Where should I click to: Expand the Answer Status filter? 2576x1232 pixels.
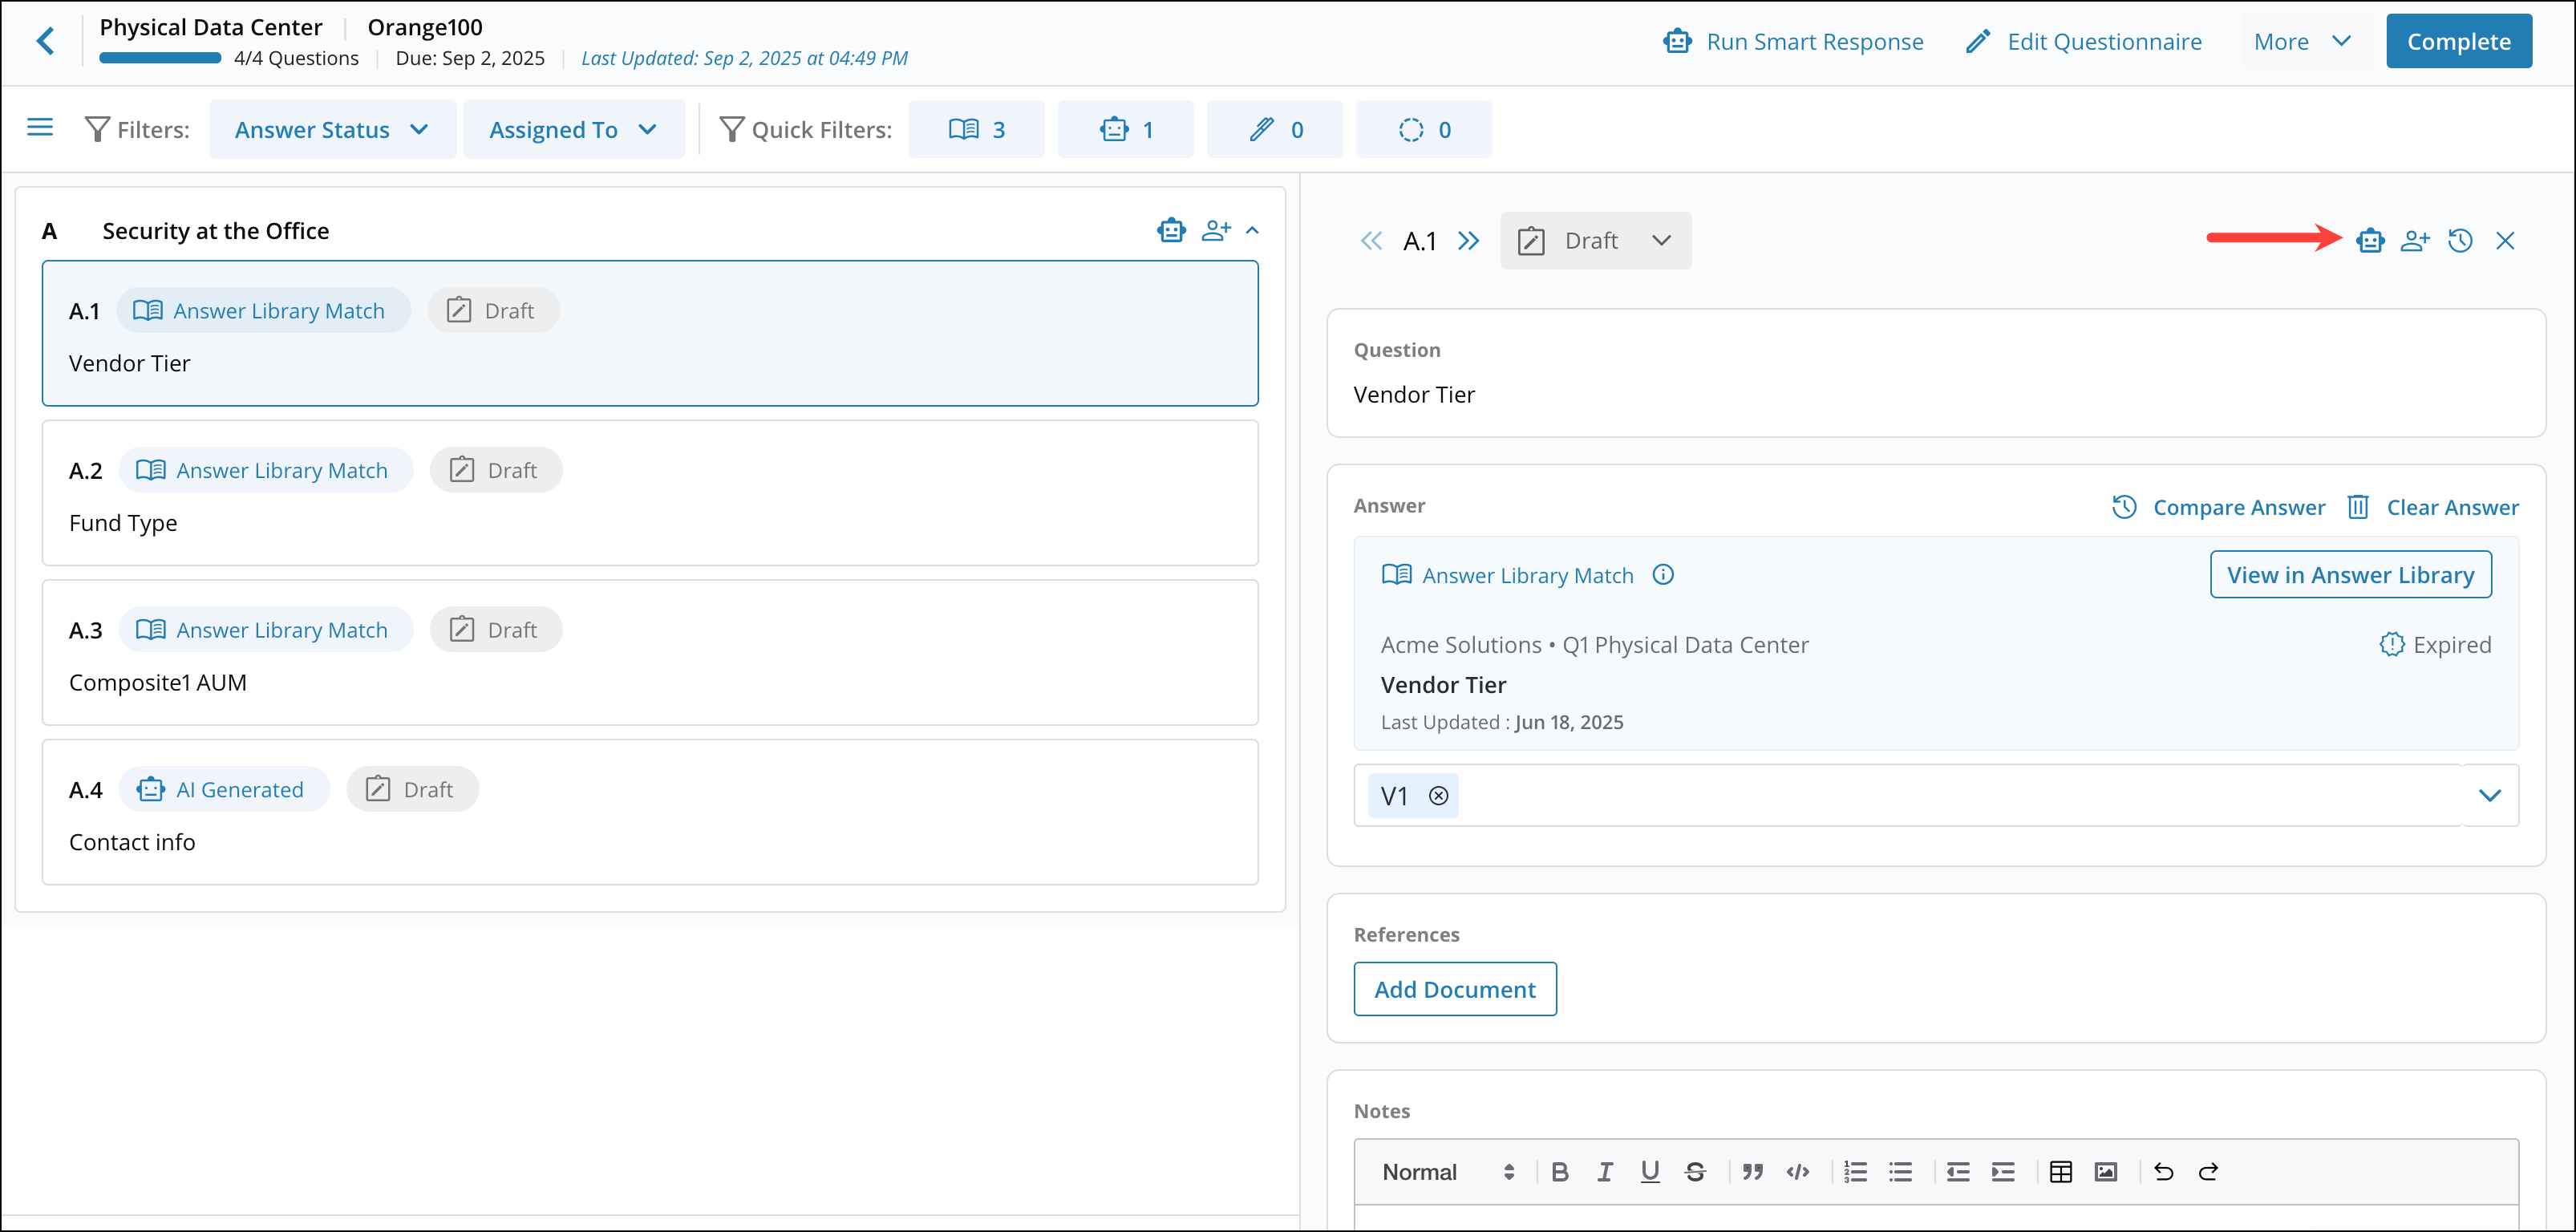pyautogui.click(x=332, y=128)
